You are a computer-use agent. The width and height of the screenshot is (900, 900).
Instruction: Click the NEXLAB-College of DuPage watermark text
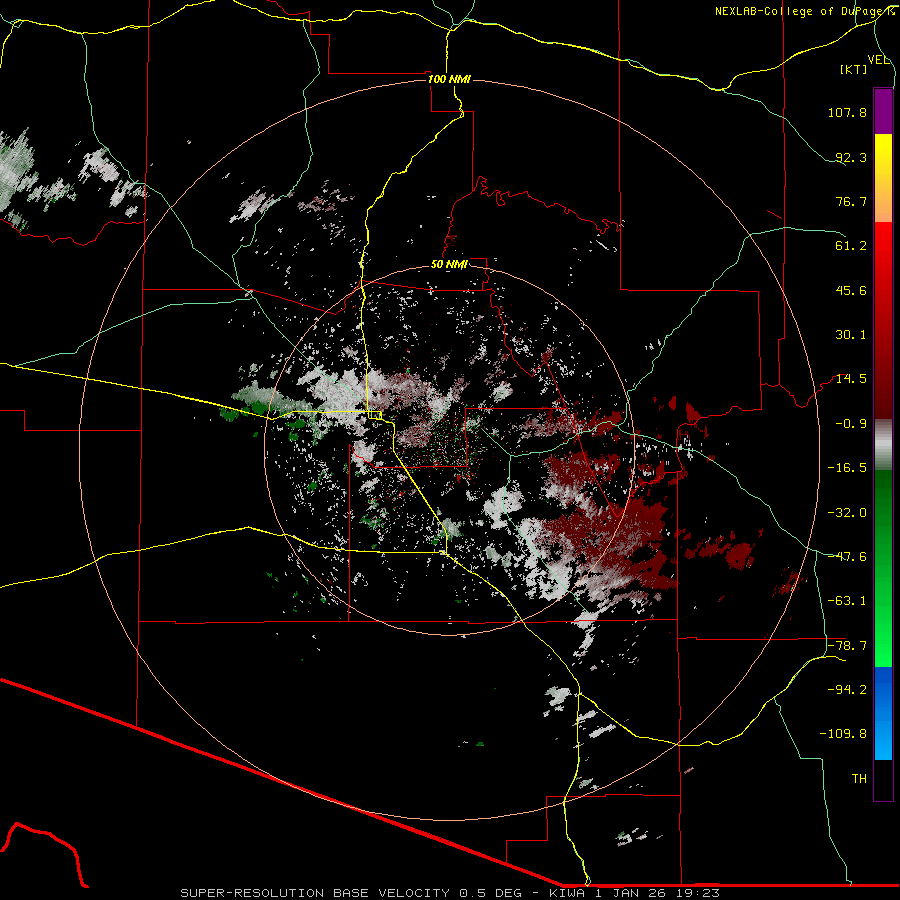coord(804,11)
